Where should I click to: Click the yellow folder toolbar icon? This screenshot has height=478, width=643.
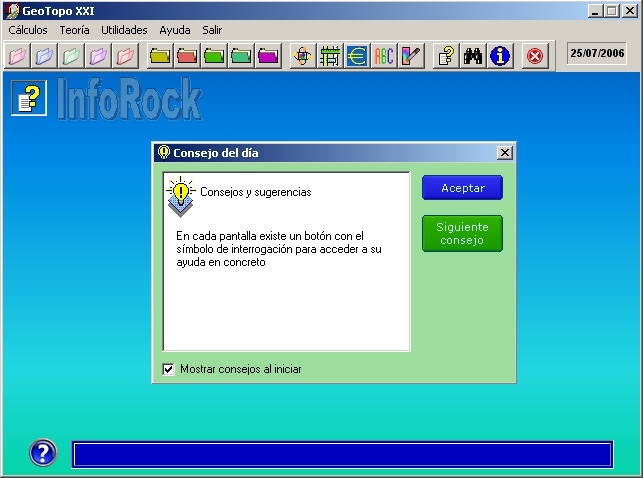160,56
